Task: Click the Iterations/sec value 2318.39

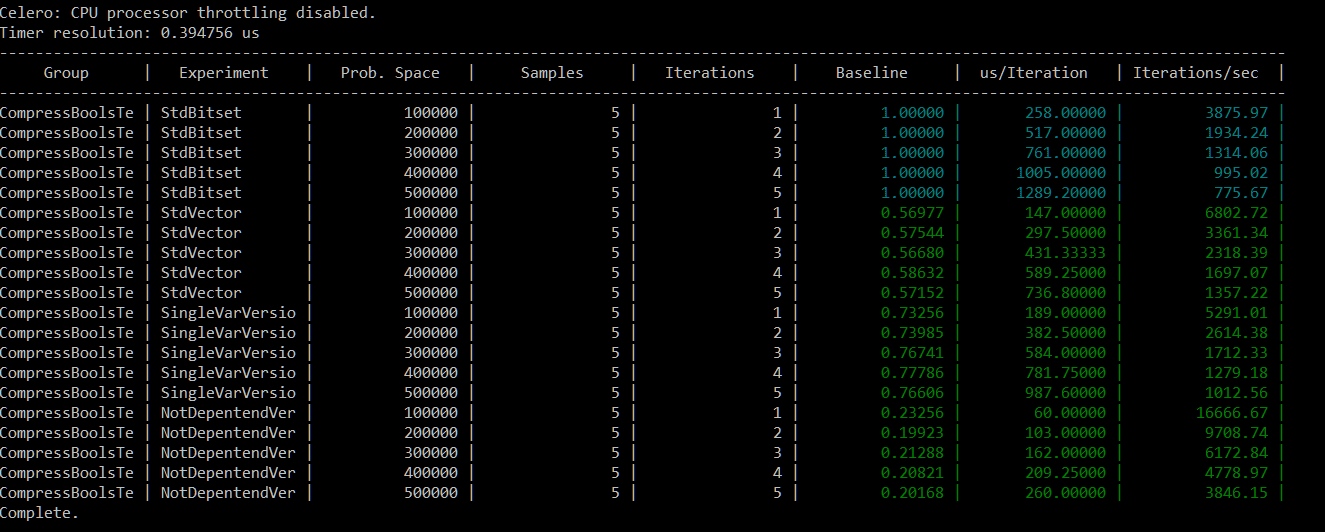Action: pyautogui.click(x=1237, y=253)
